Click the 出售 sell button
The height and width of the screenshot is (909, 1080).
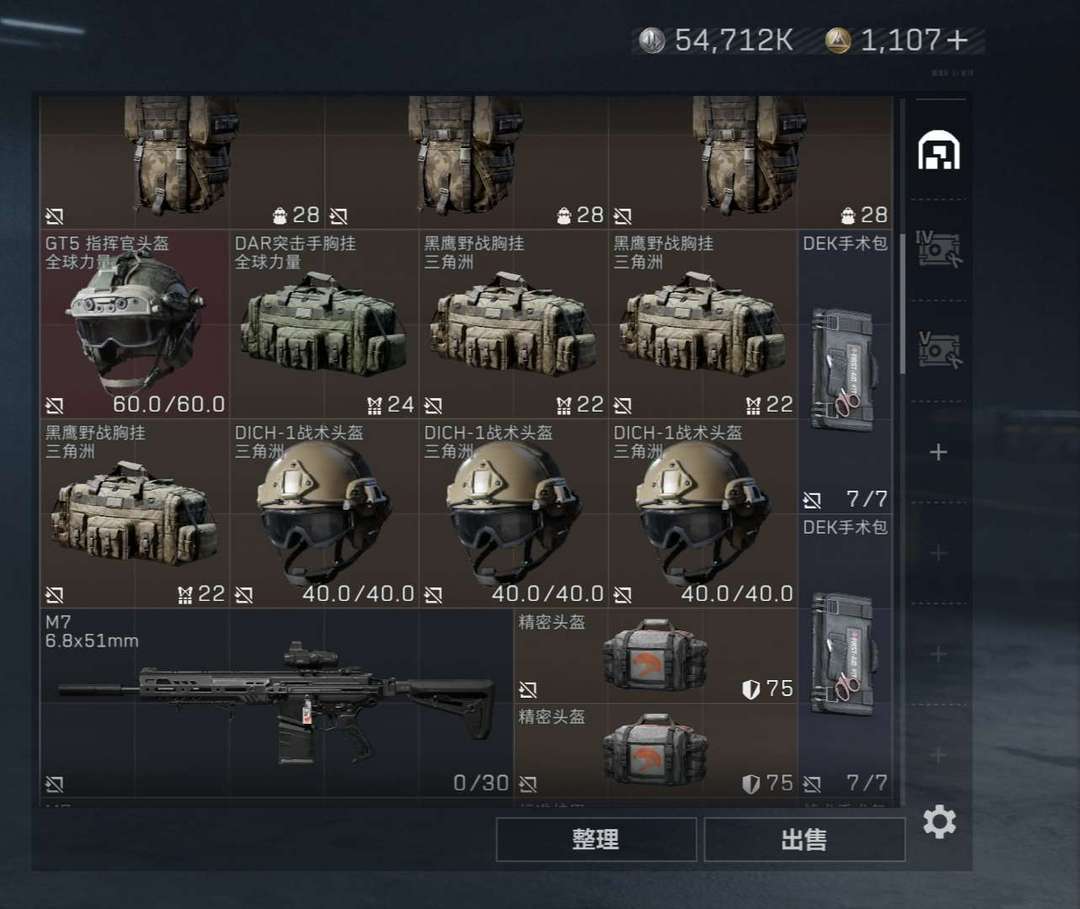pyautogui.click(x=804, y=839)
